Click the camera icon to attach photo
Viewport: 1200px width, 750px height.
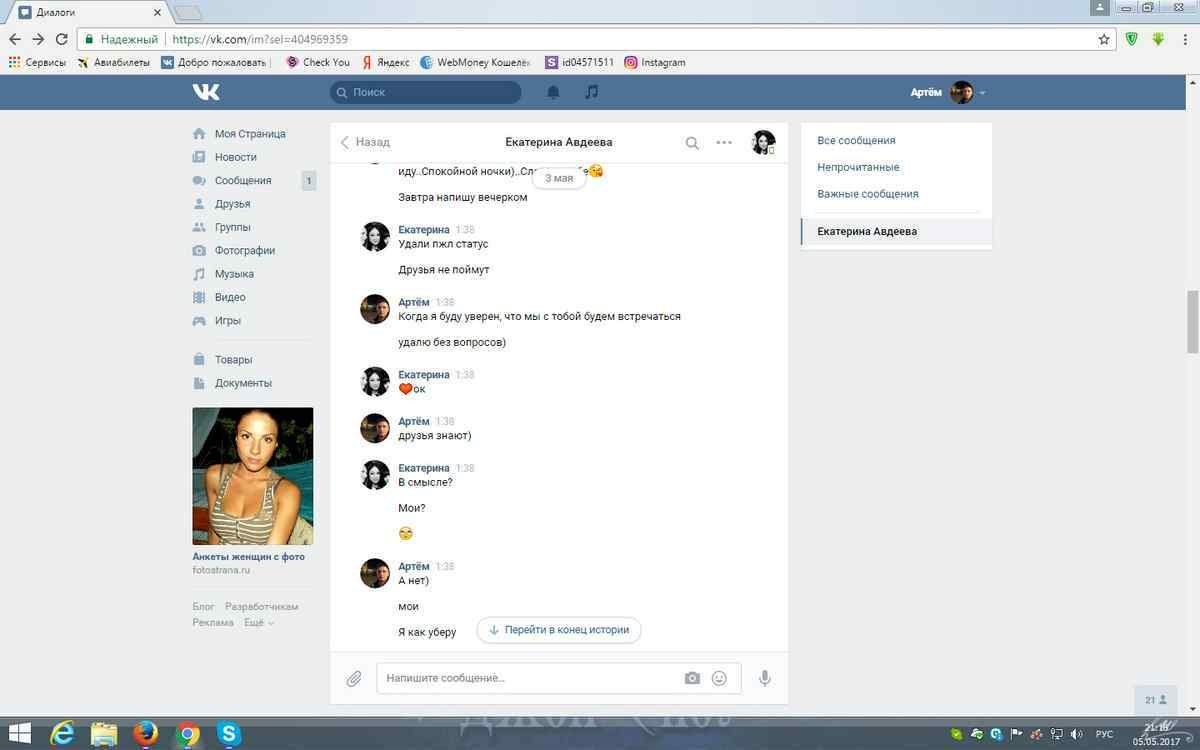(x=692, y=678)
